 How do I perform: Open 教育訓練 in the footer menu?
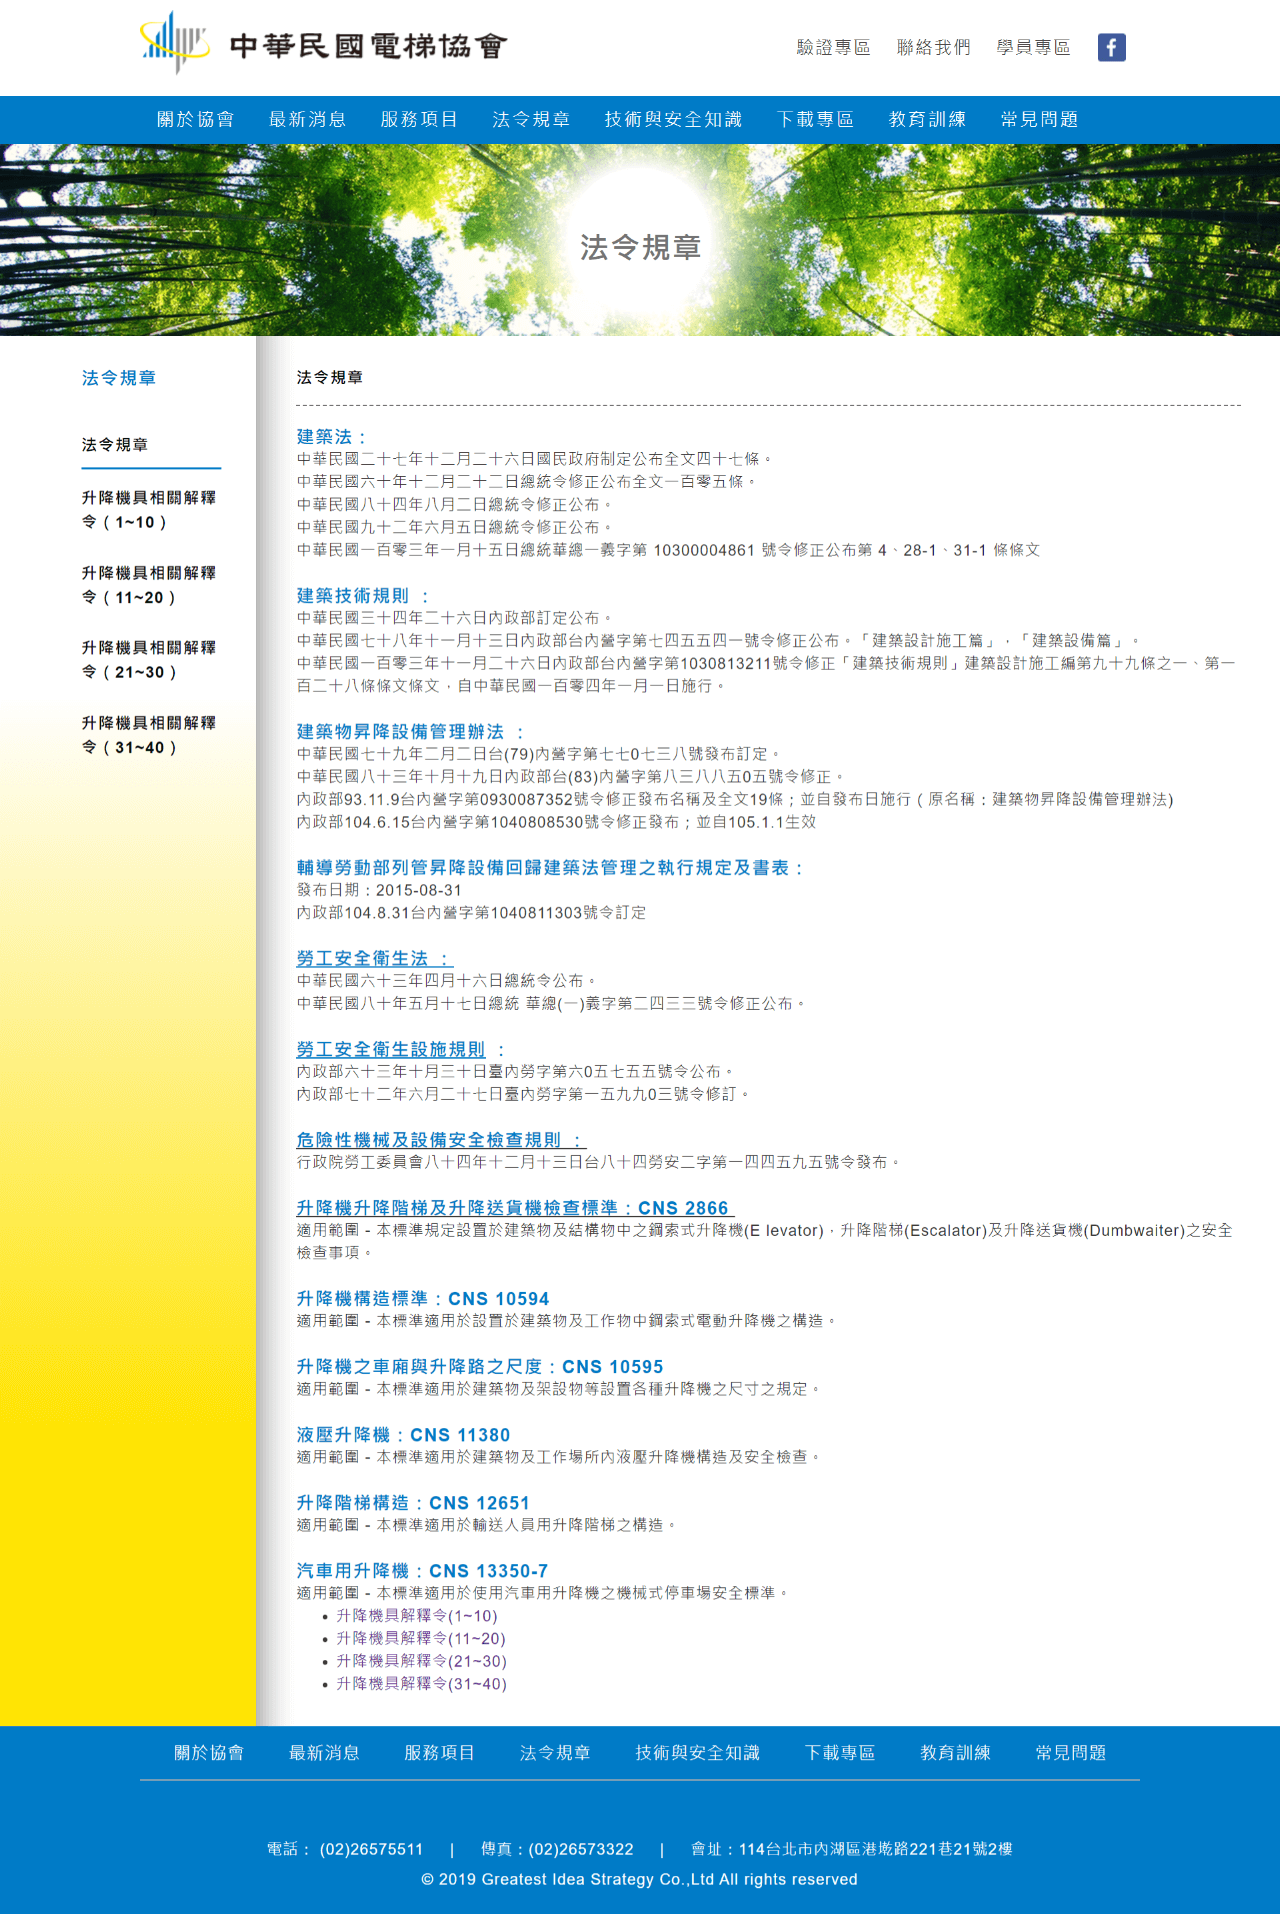(x=955, y=1753)
